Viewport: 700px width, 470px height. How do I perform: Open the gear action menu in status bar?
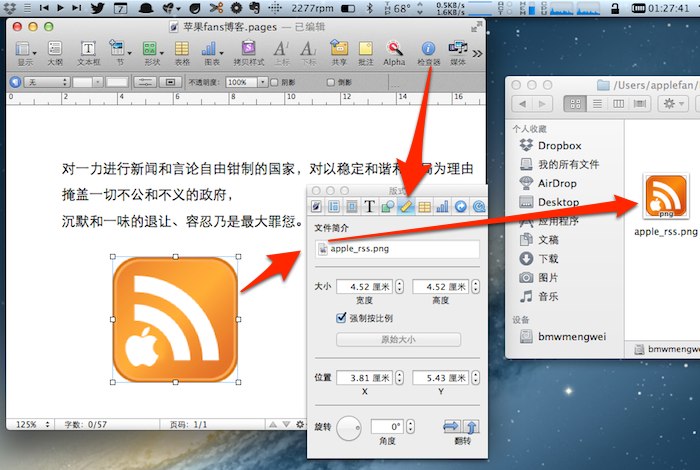click(300, 424)
